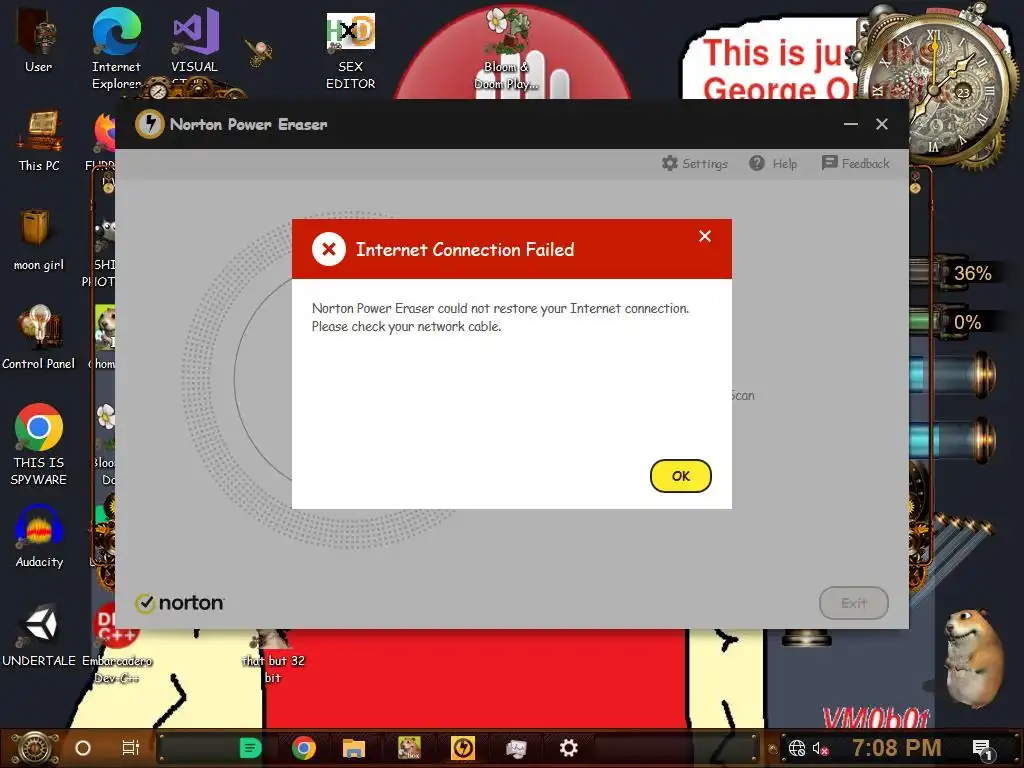
Task: Open Feedback in Norton Power Eraser
Action: [856, 163]
